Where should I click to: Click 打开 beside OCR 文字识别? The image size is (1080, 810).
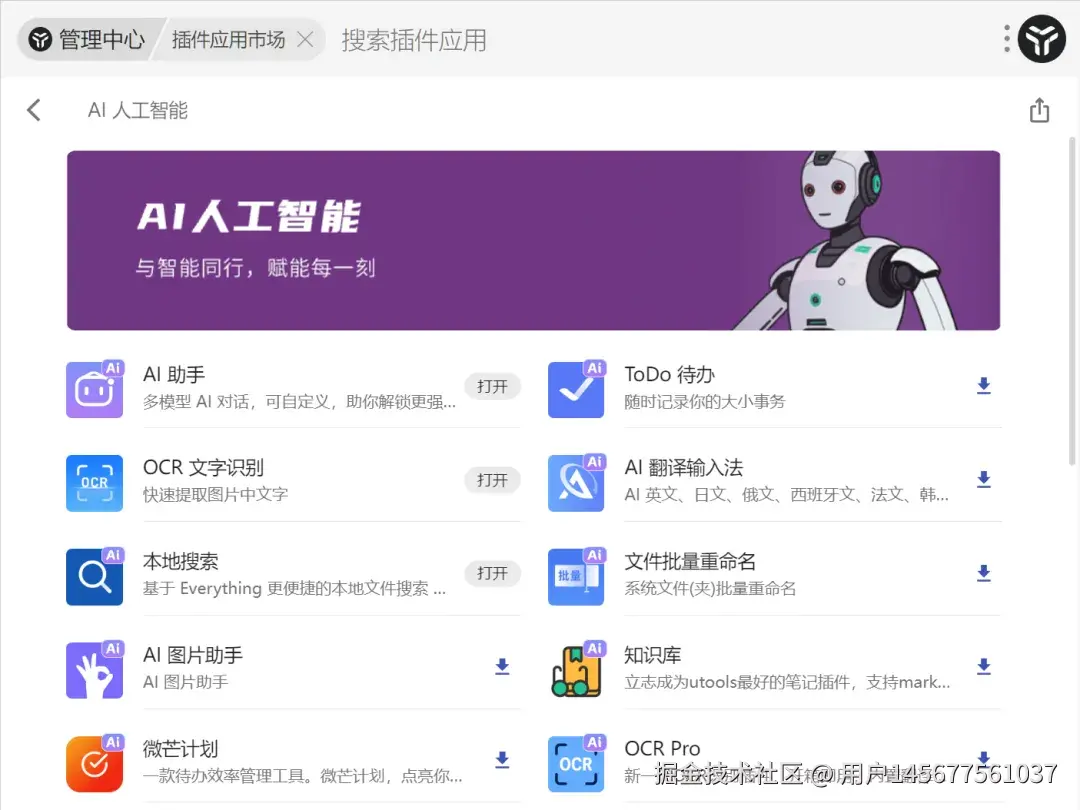[x=492, y=480]
